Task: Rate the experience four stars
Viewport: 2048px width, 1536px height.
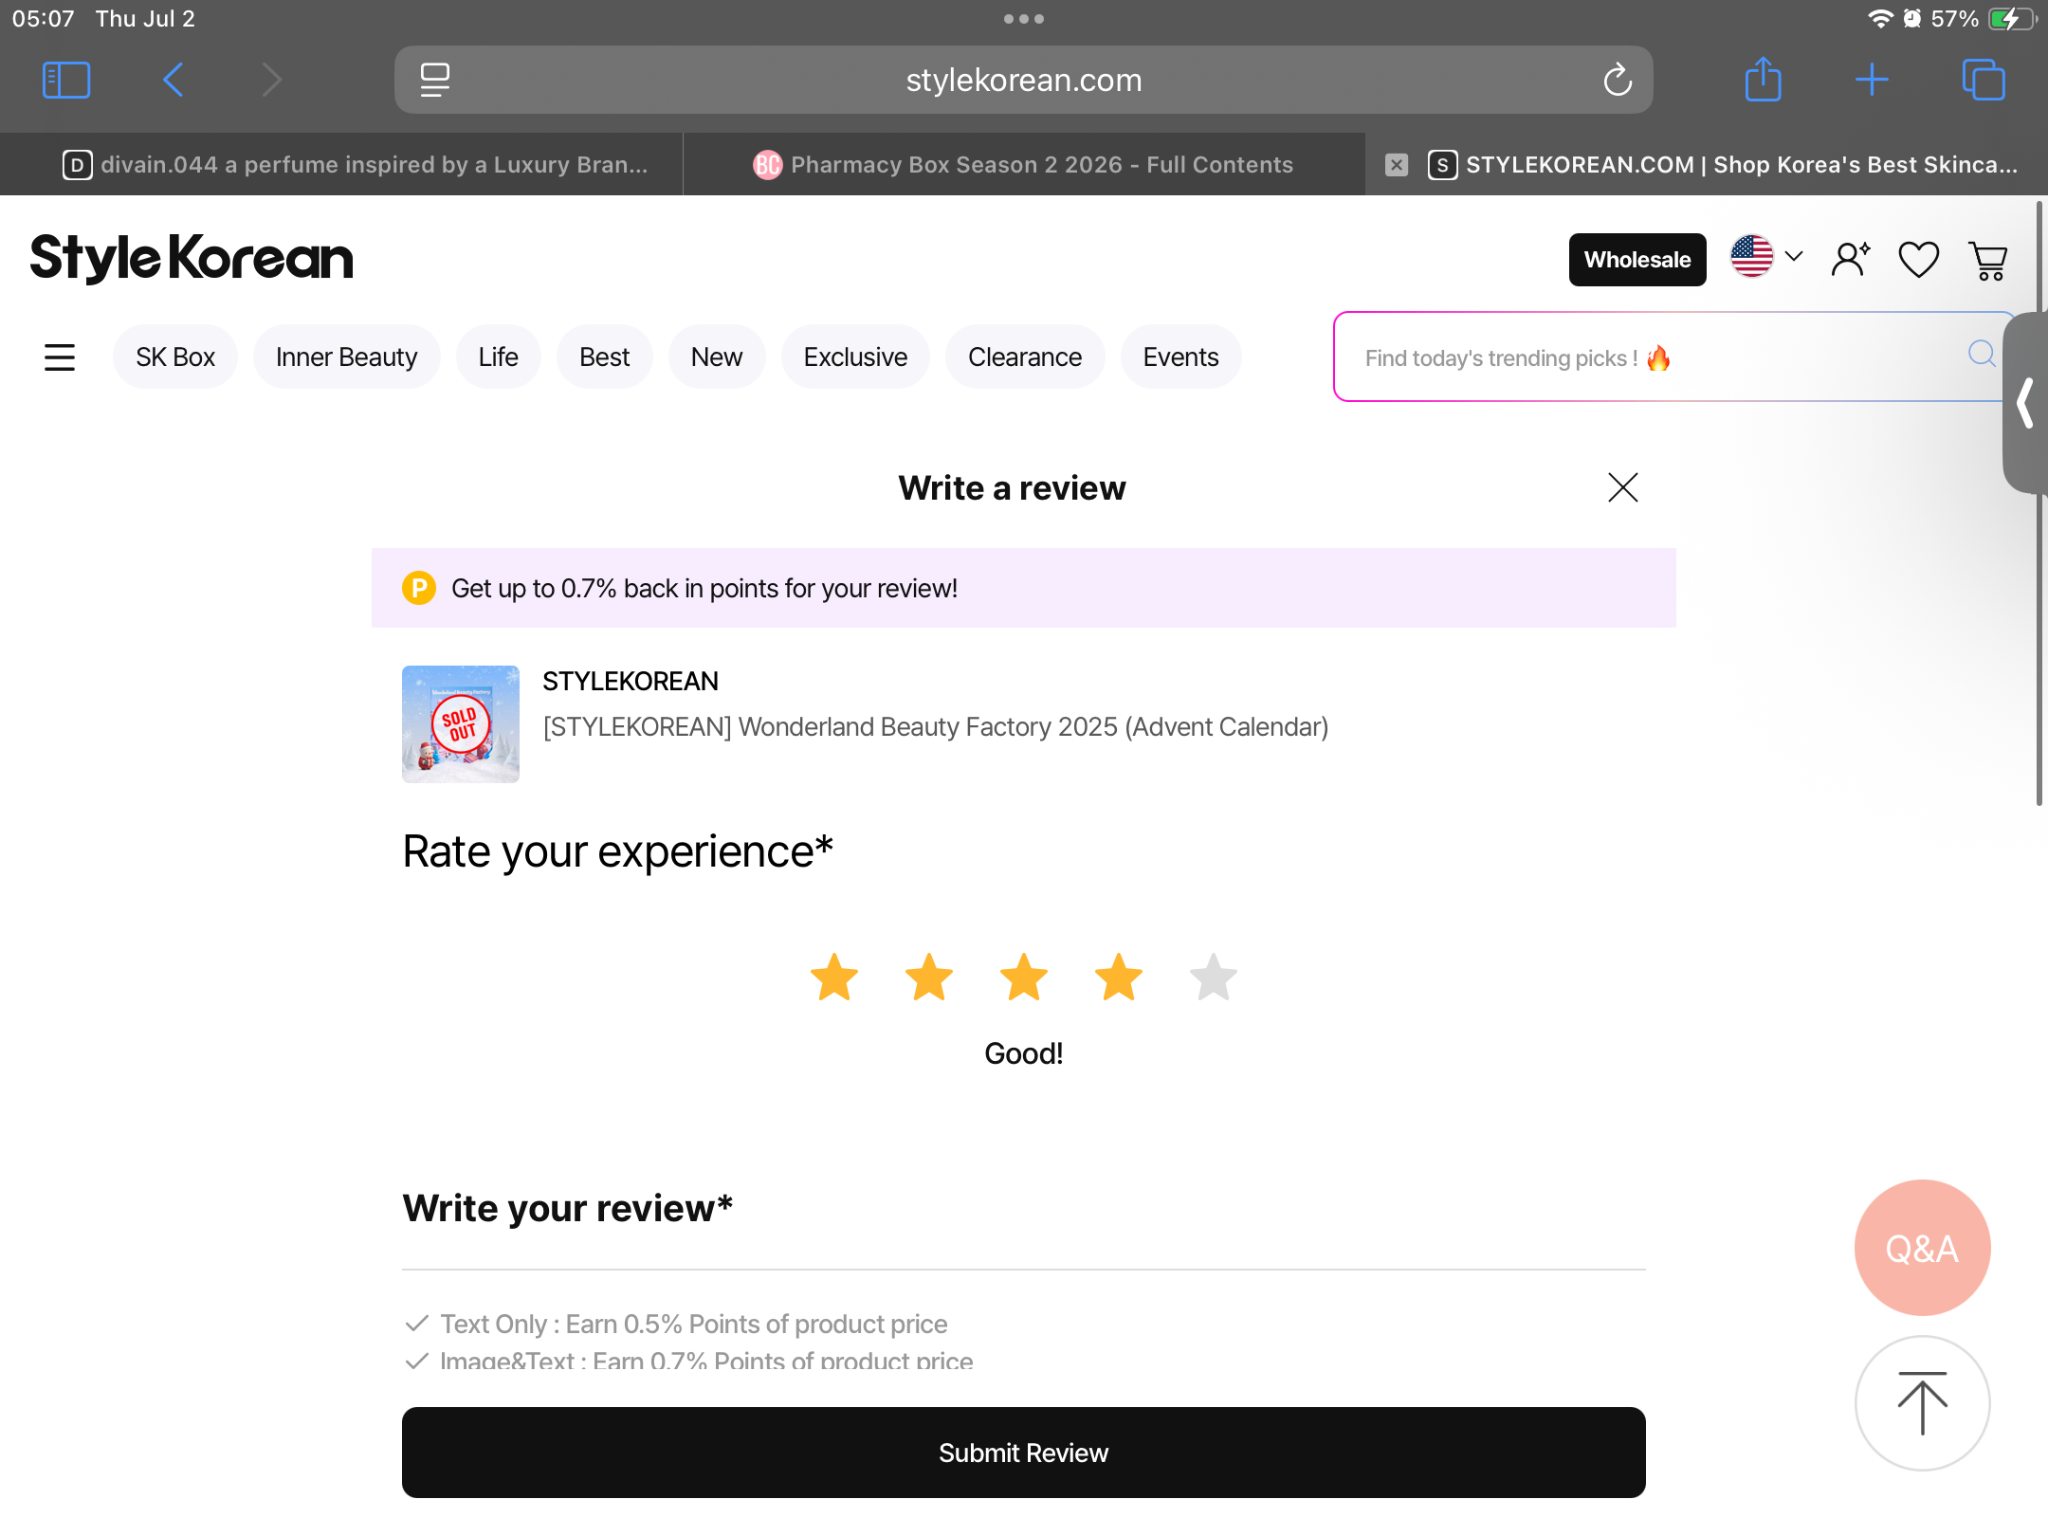Action: pos(1118,977)
